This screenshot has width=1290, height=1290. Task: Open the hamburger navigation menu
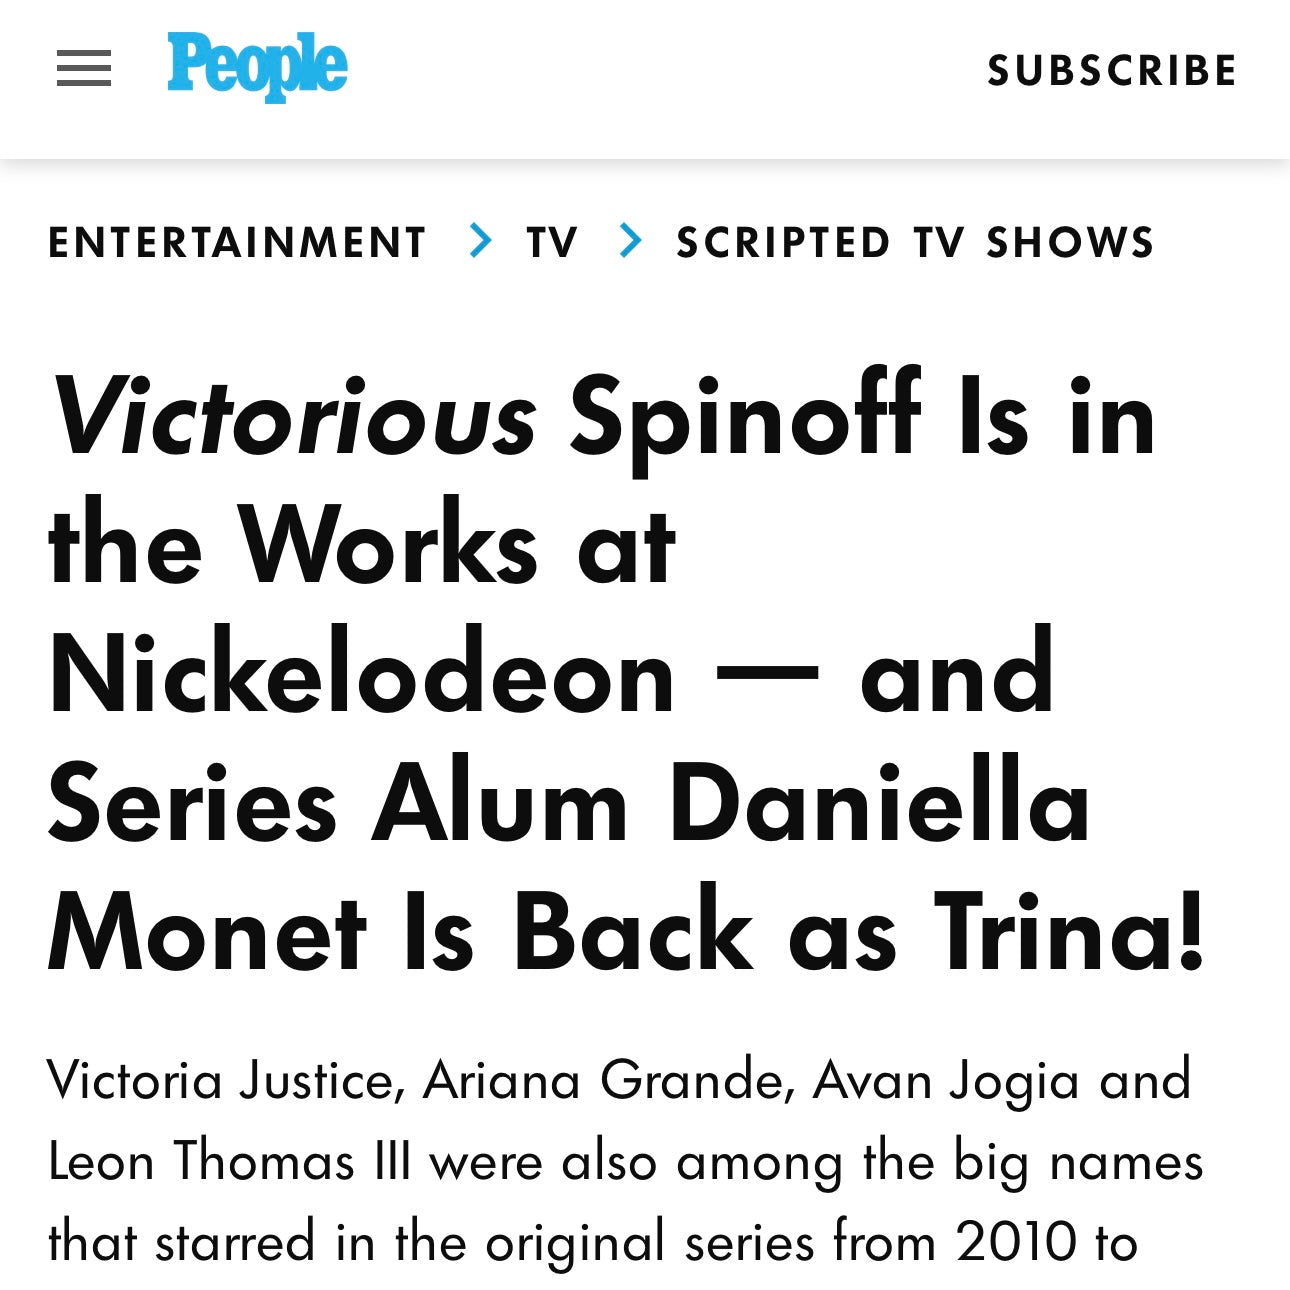point(84,69)
